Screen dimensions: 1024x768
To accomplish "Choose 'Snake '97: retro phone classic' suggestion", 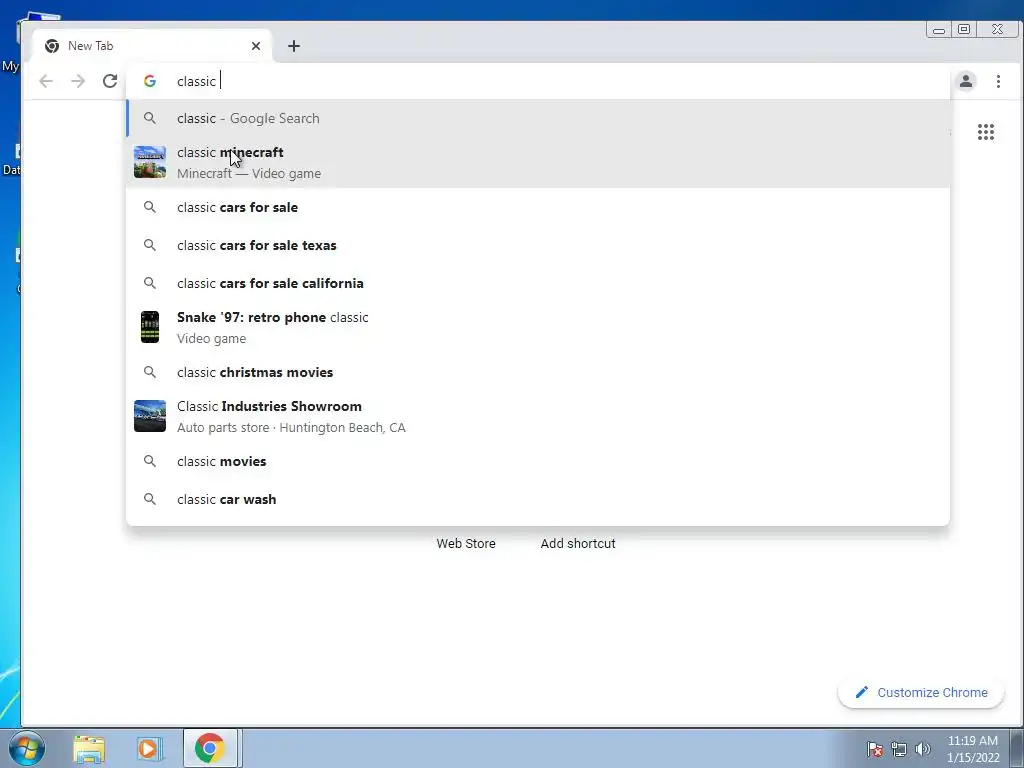I will click(x=538, y=327).
